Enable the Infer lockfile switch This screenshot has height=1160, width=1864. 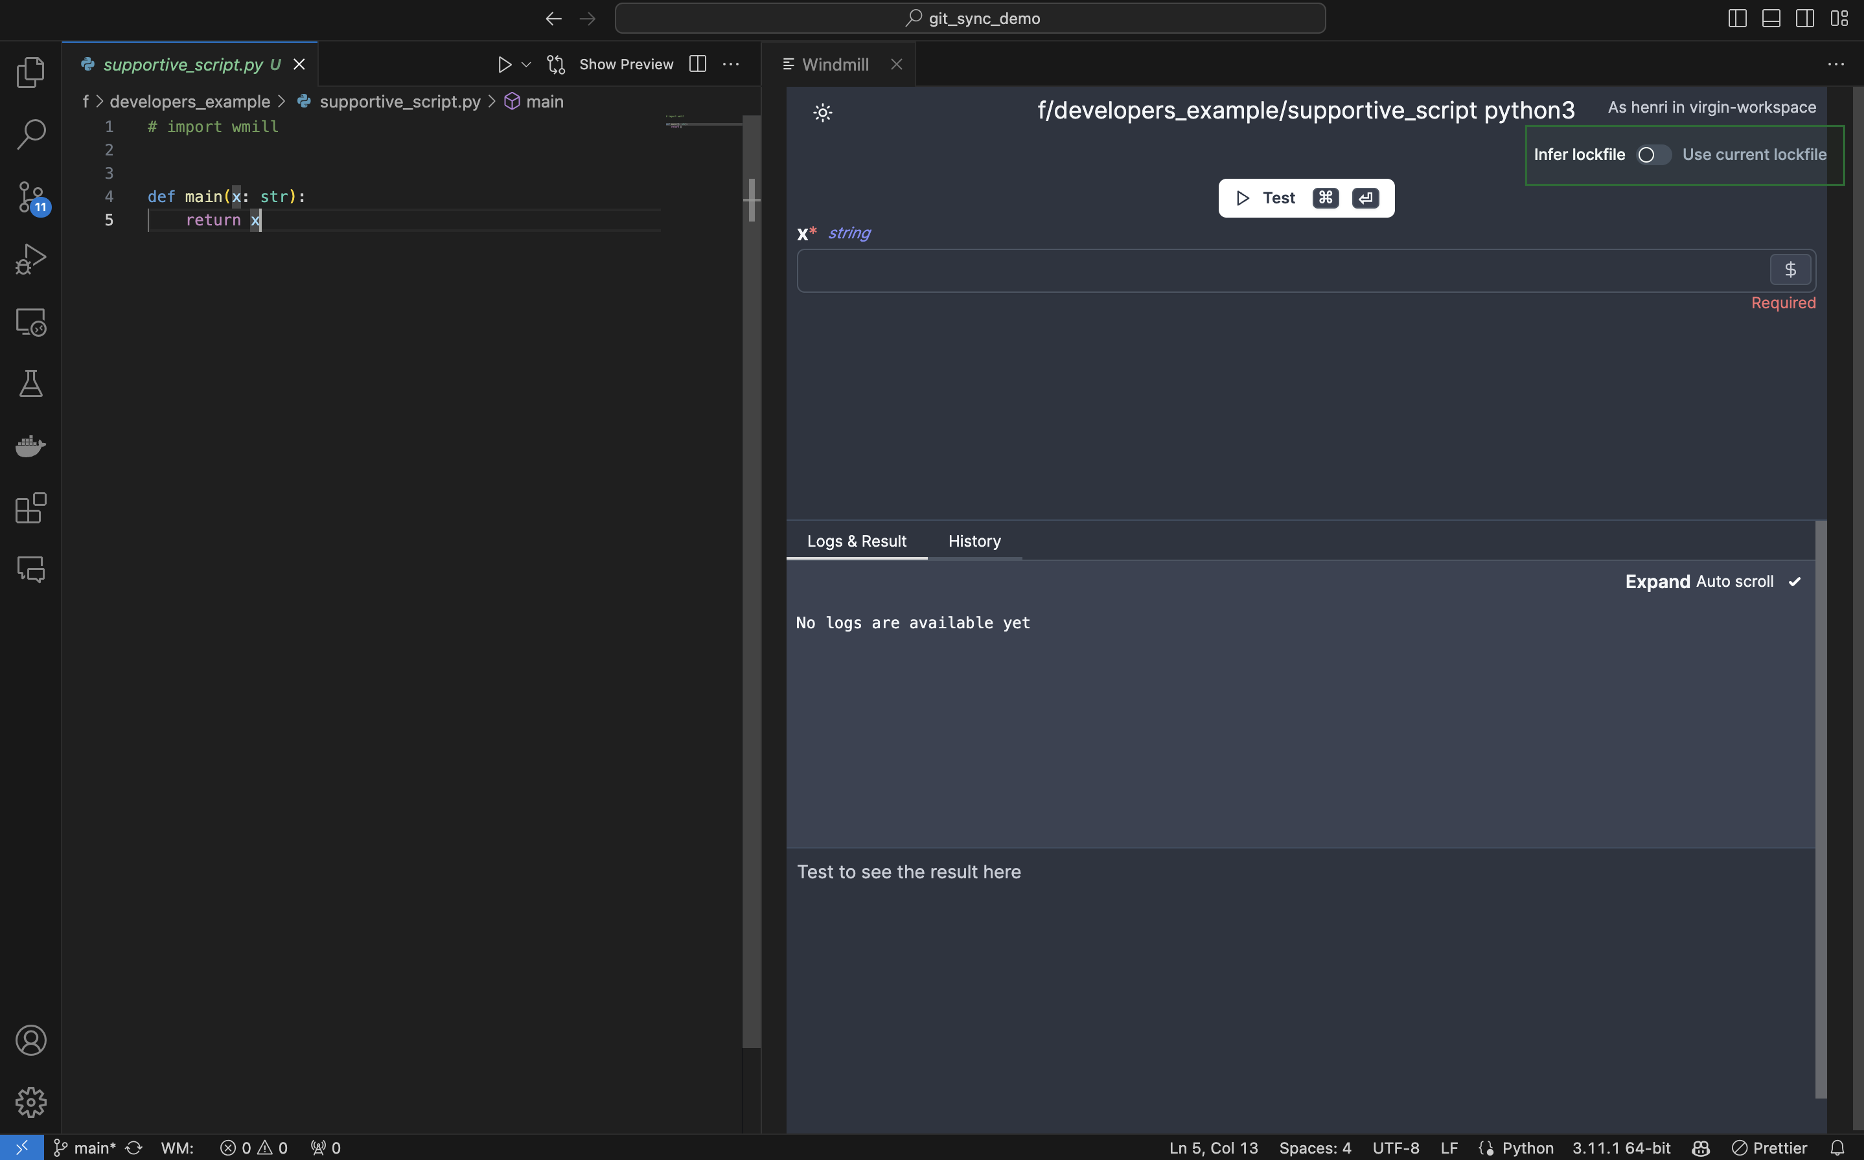pyautogui.click(x=1652, y=155)
